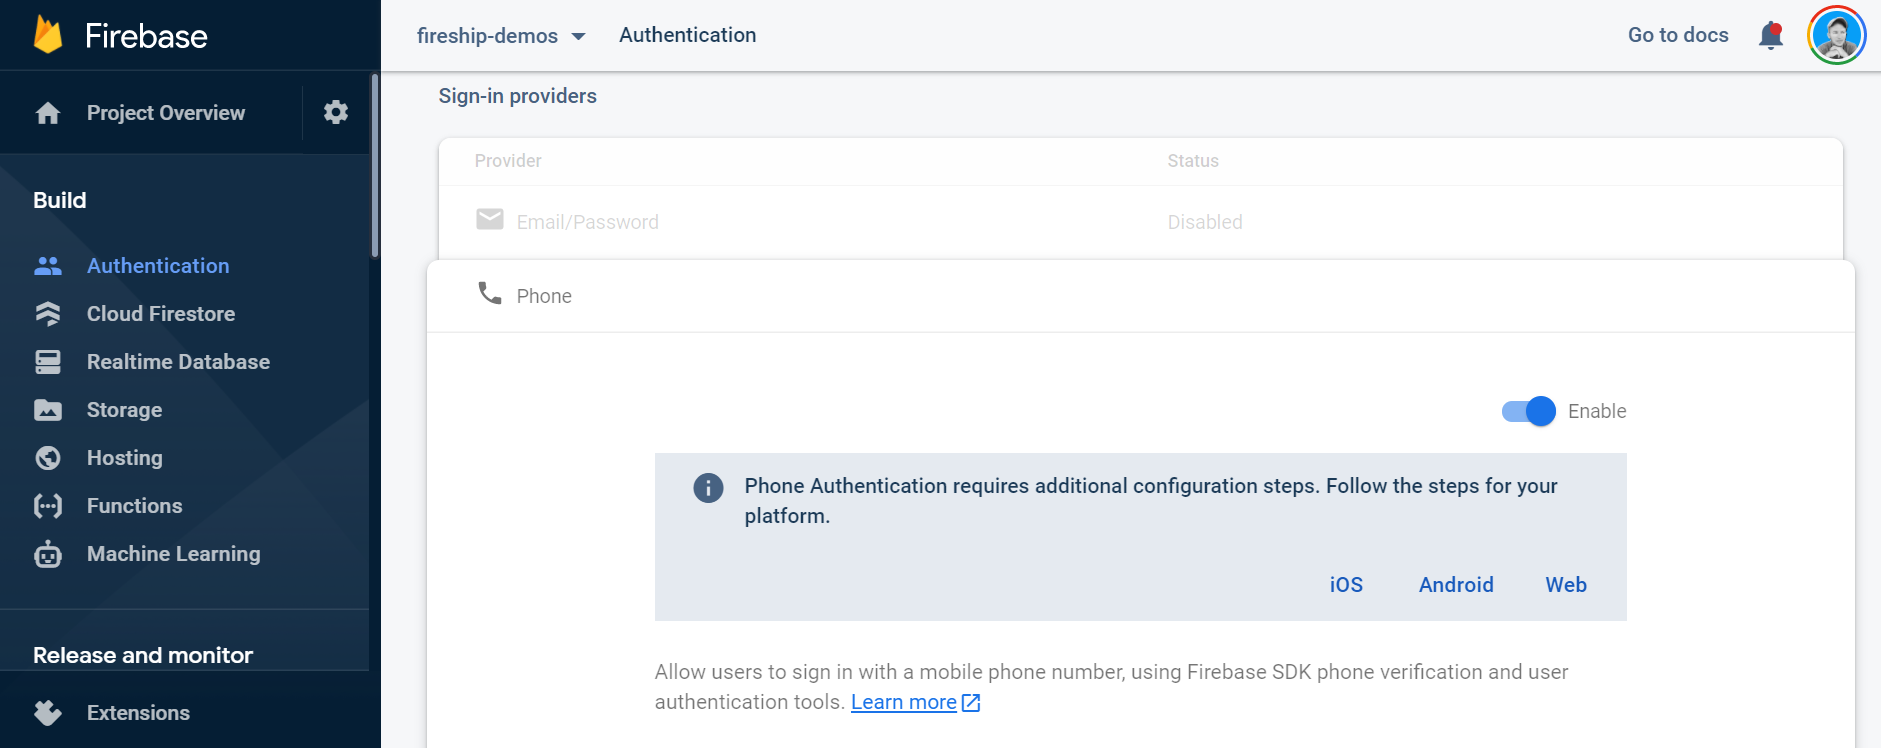
Task: Expand the fireship-demos project dropdown
Action: 501,36
